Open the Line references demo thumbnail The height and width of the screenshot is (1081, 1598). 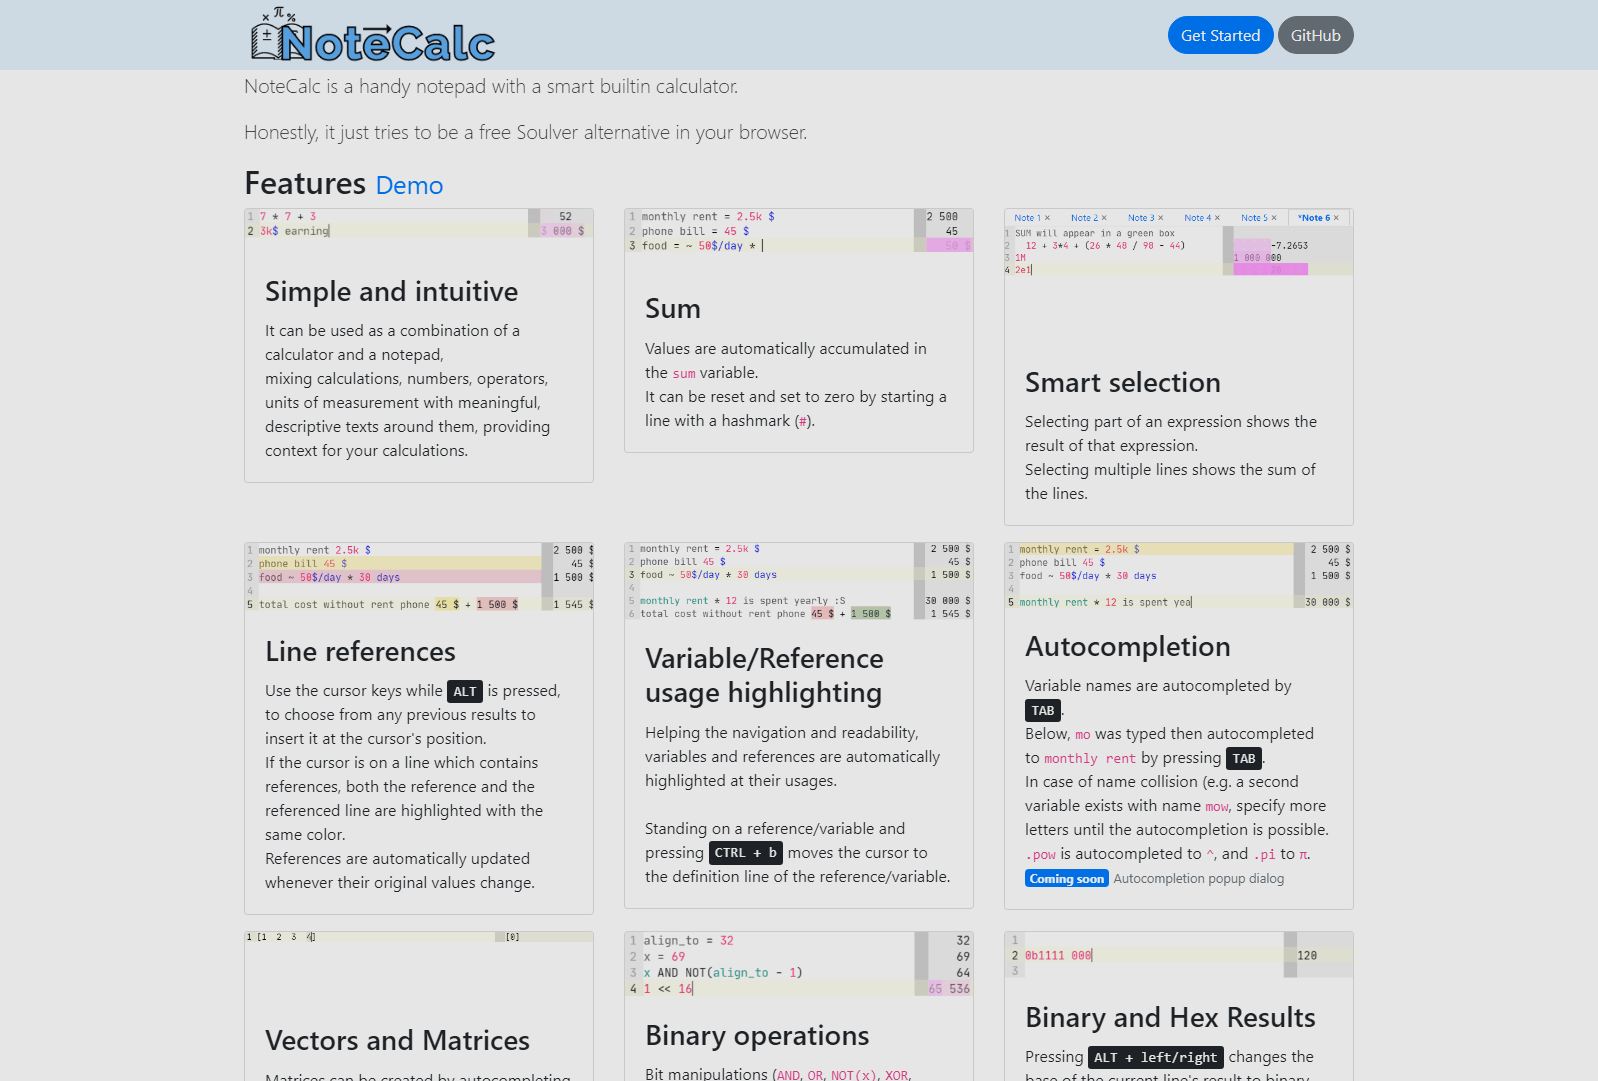coord(419,577)
